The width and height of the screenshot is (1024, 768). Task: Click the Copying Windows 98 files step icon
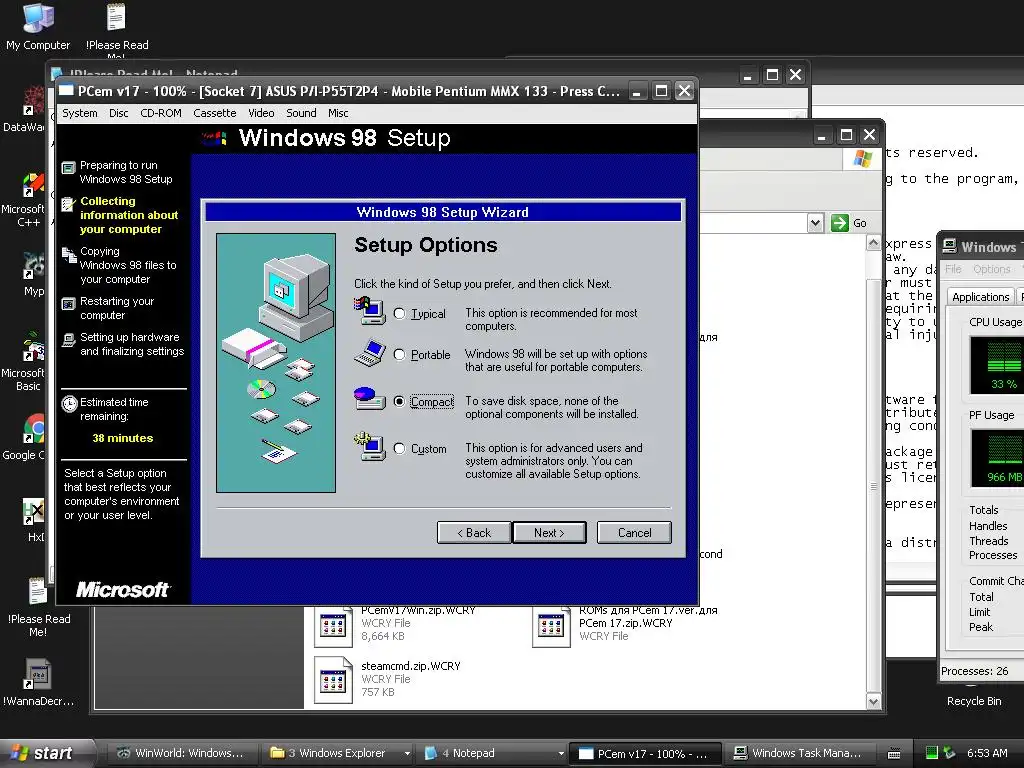[x=68, y=255]
